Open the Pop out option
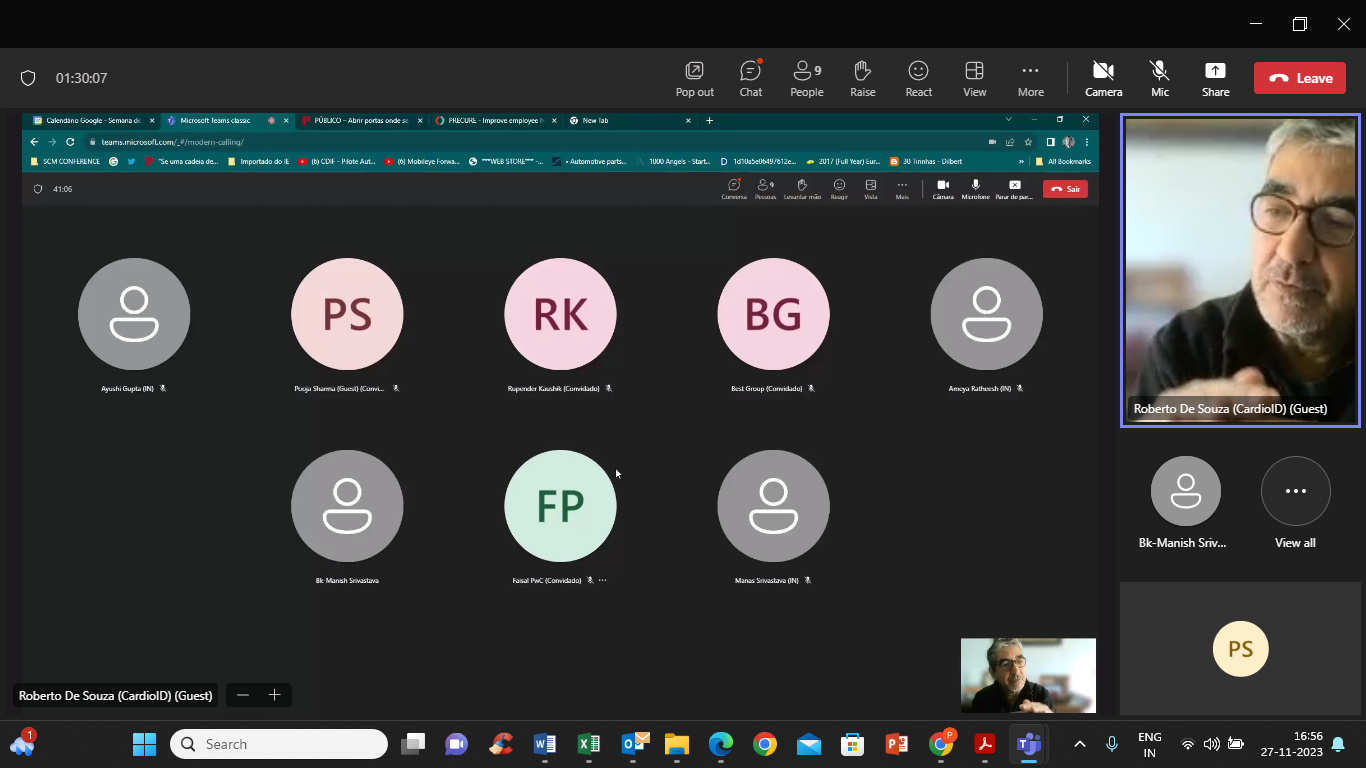 (694, 78)
